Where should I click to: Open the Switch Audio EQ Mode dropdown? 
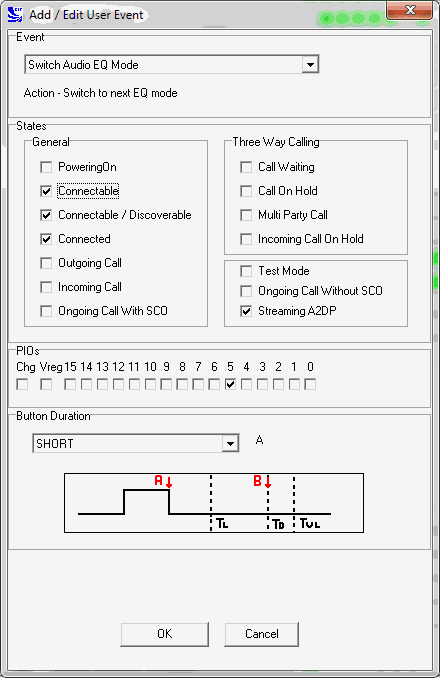click(310, 65)
